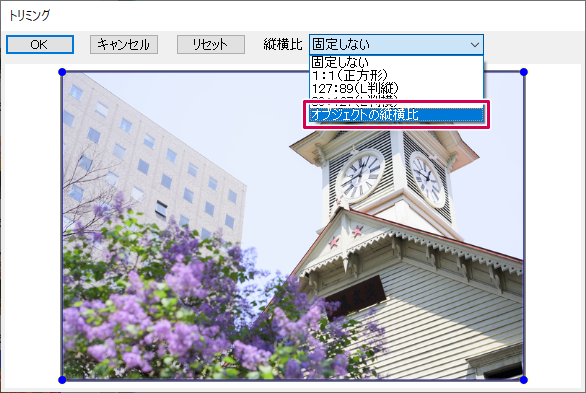Click the side clock face on the tower
The height and width of the screenshot is (393, 586).
click(x=428, y=180)
